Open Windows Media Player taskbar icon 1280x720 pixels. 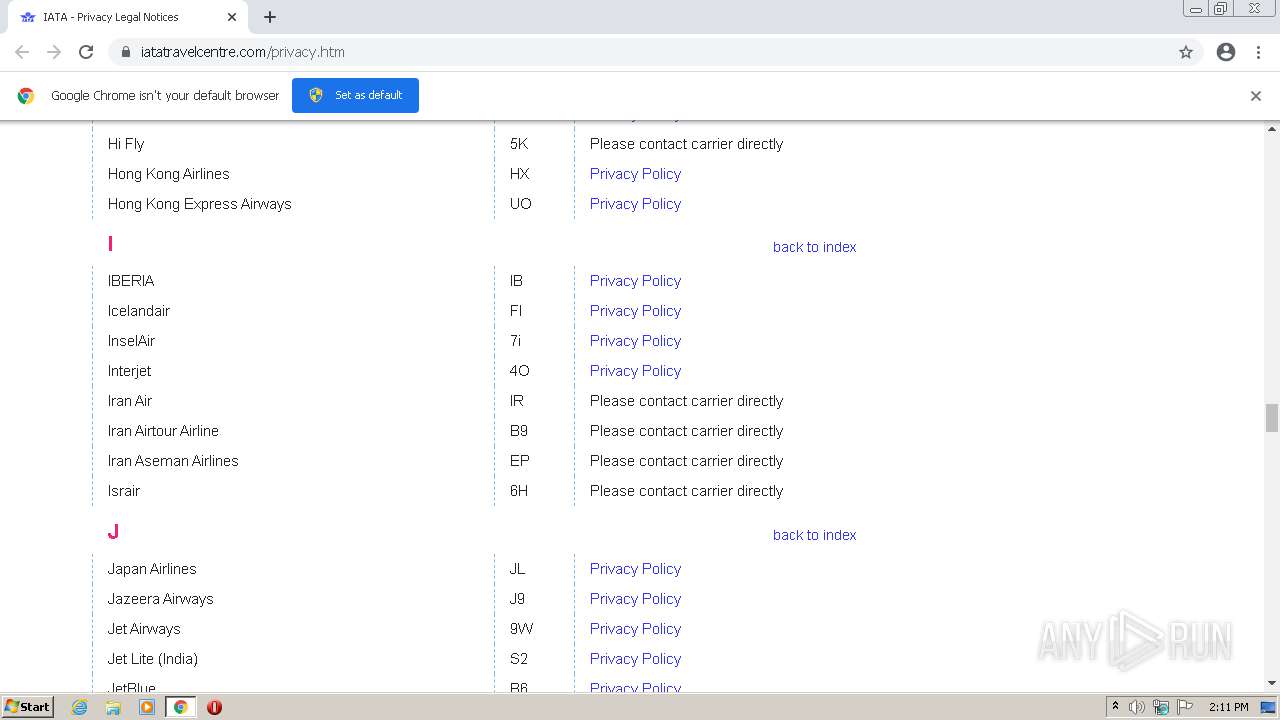[147, 707]
